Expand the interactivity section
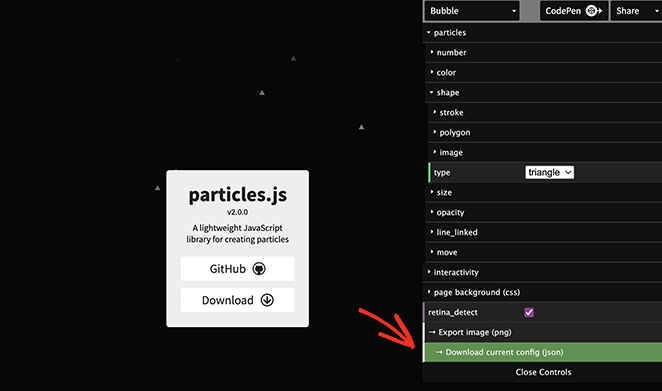 542,272
